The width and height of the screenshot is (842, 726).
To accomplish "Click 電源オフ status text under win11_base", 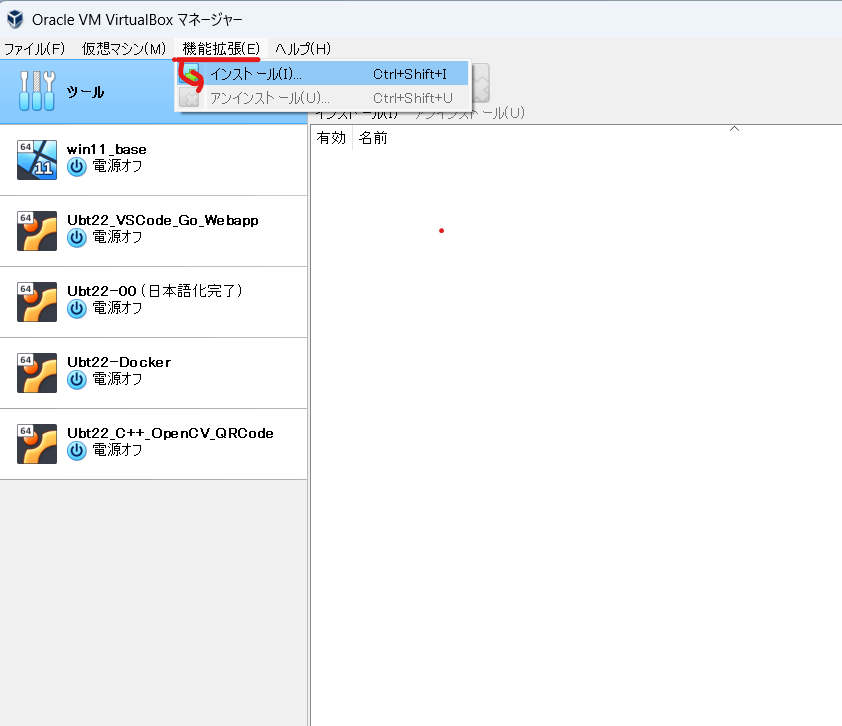I will 118,166.
